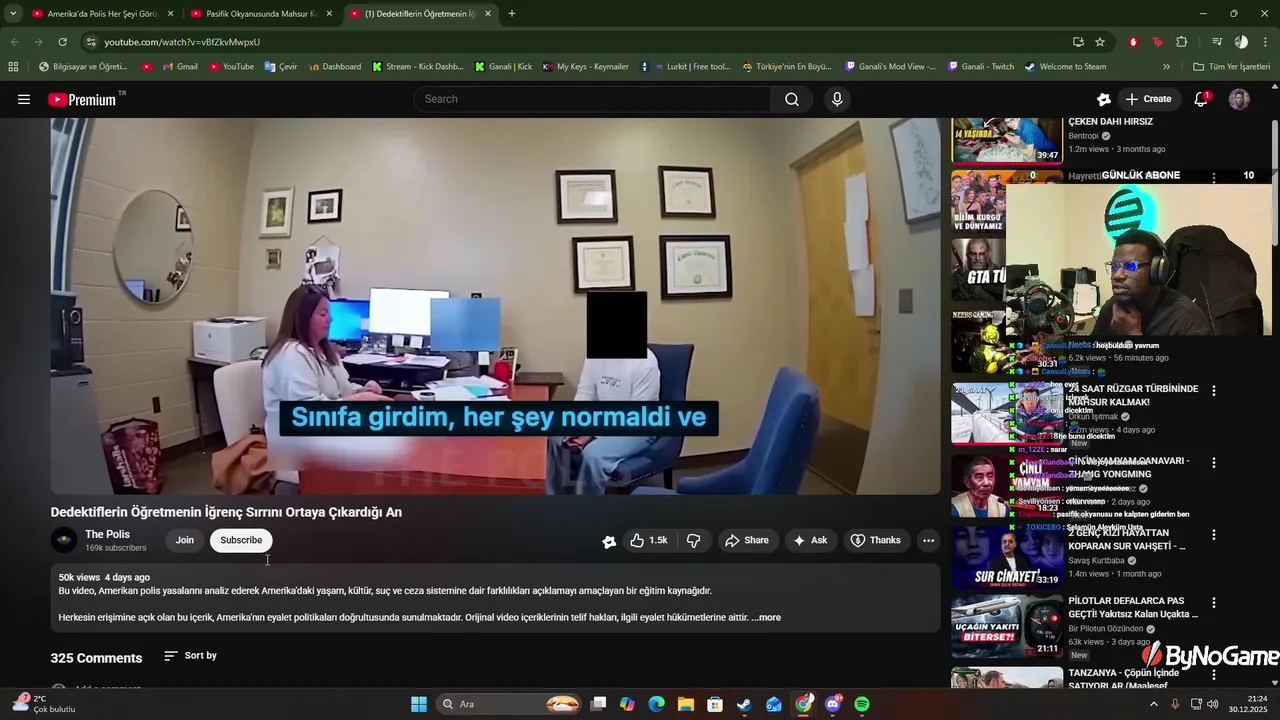Click the Thanks button
This screenshot has width=1280, height=720.
point(876,540)
